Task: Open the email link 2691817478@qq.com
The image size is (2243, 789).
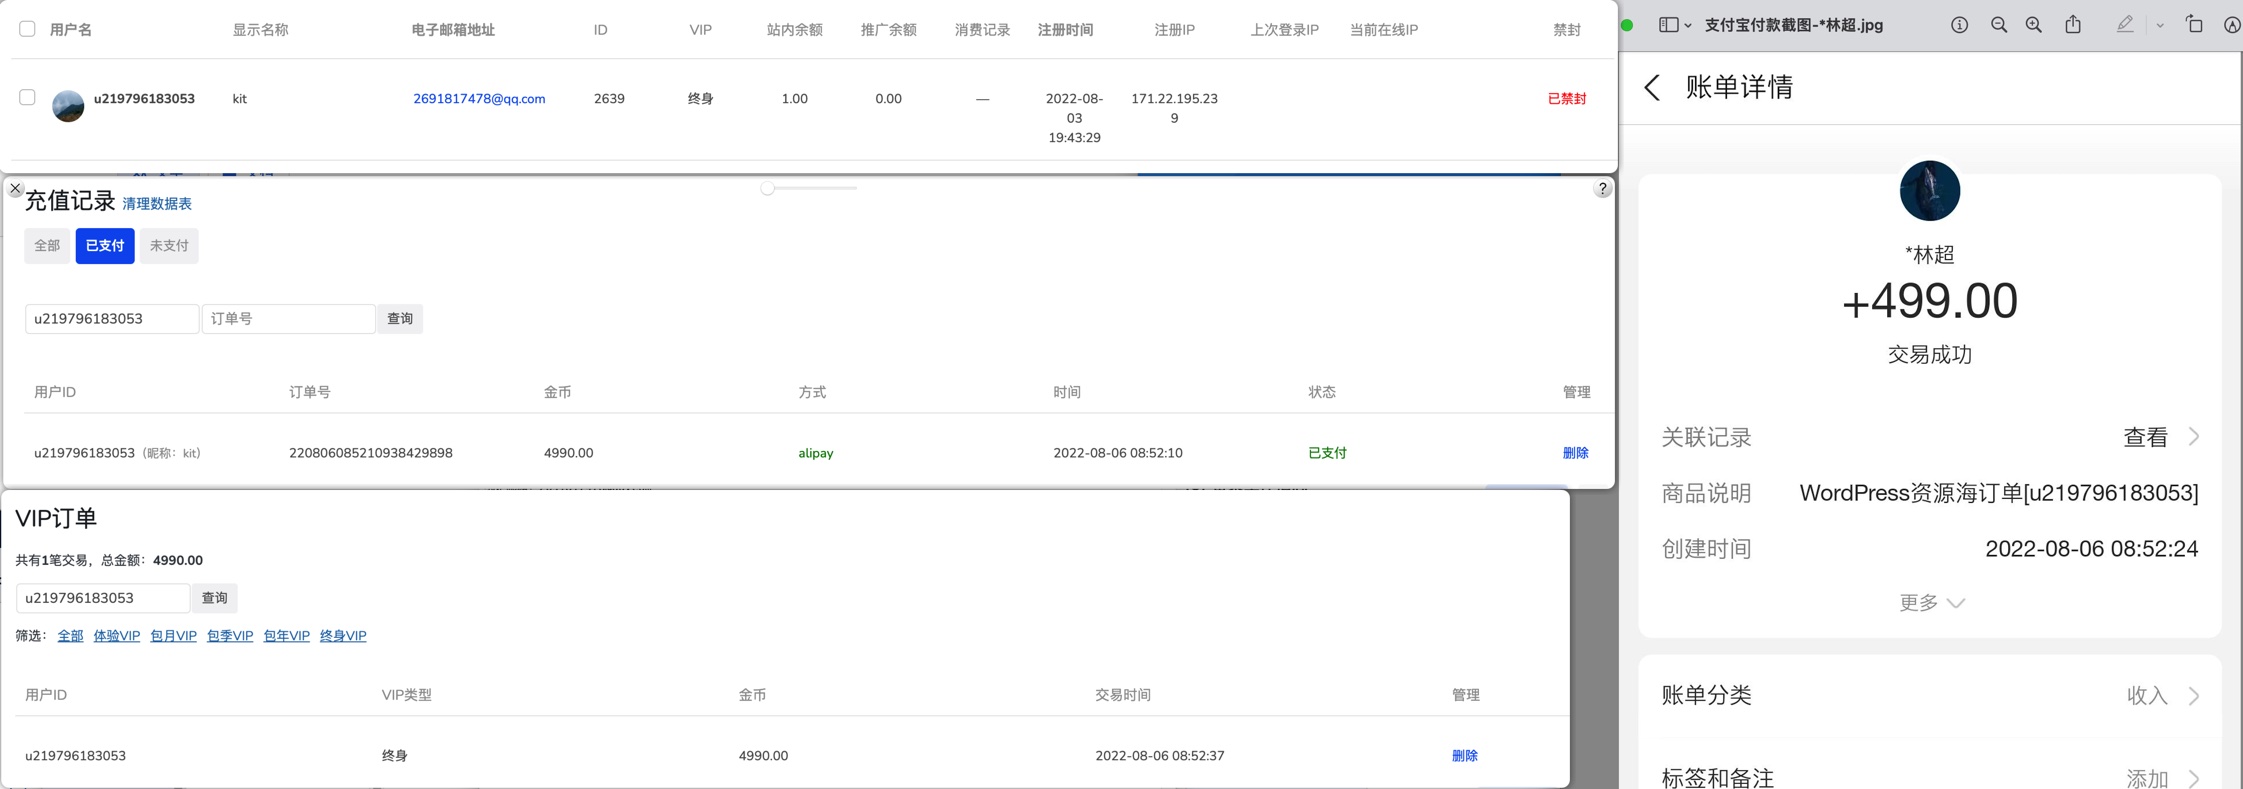Action: pyautogui.click(x=479, y=99)
